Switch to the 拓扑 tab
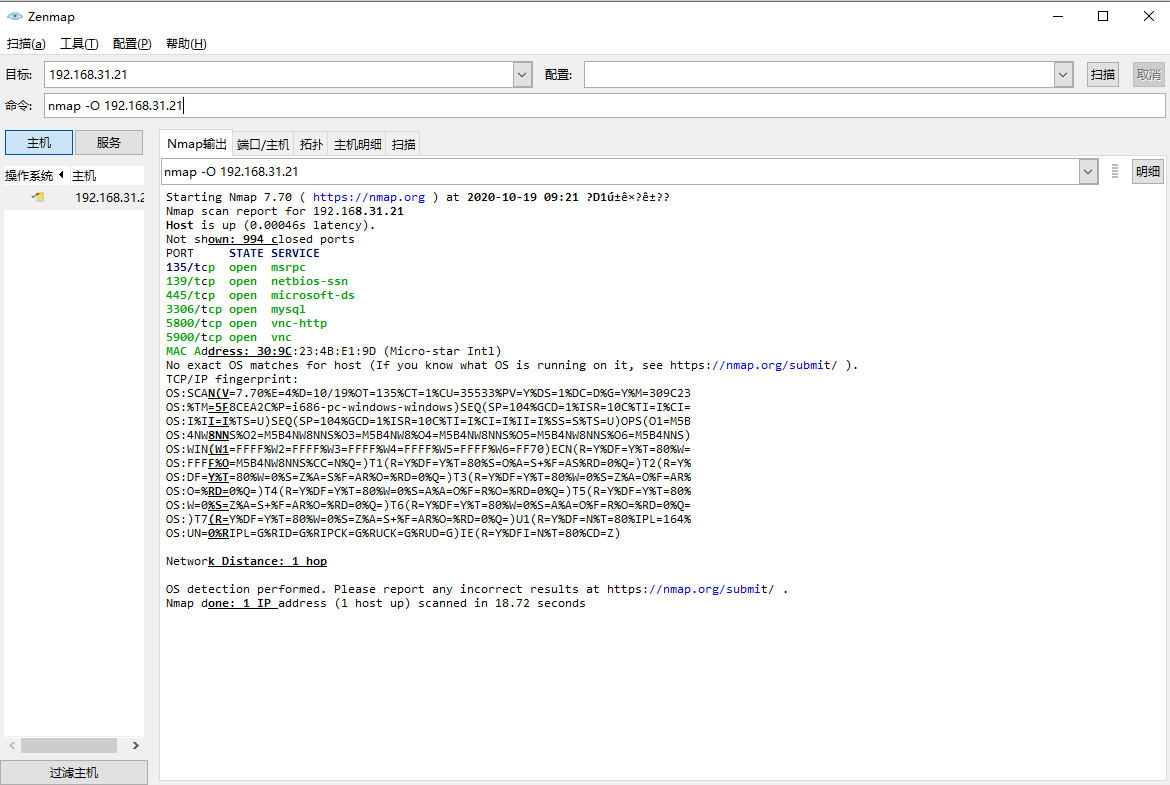 (311, 145)
